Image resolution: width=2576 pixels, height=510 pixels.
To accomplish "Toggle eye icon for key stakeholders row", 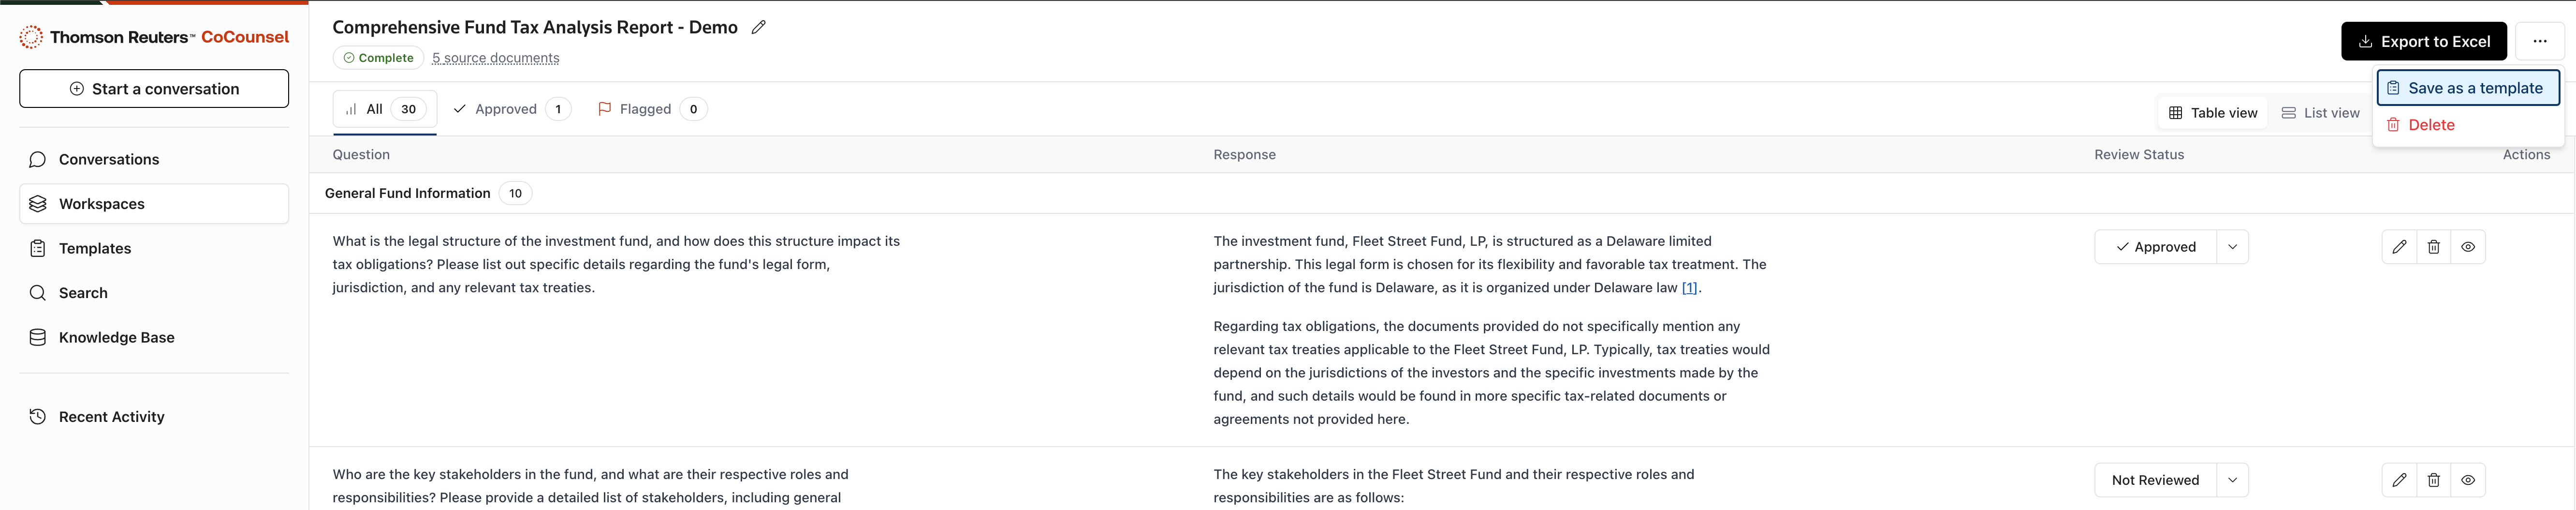I will (2467, 480).
